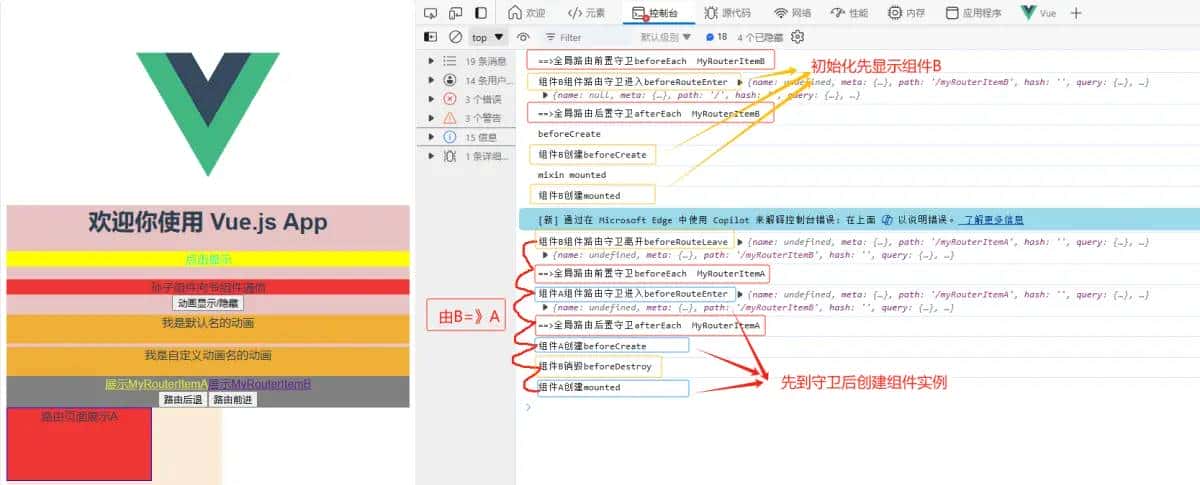This screenshot has width=1200, height=485.
Task: Click the 点击显示 yellow bar
Action: point(208,260)
